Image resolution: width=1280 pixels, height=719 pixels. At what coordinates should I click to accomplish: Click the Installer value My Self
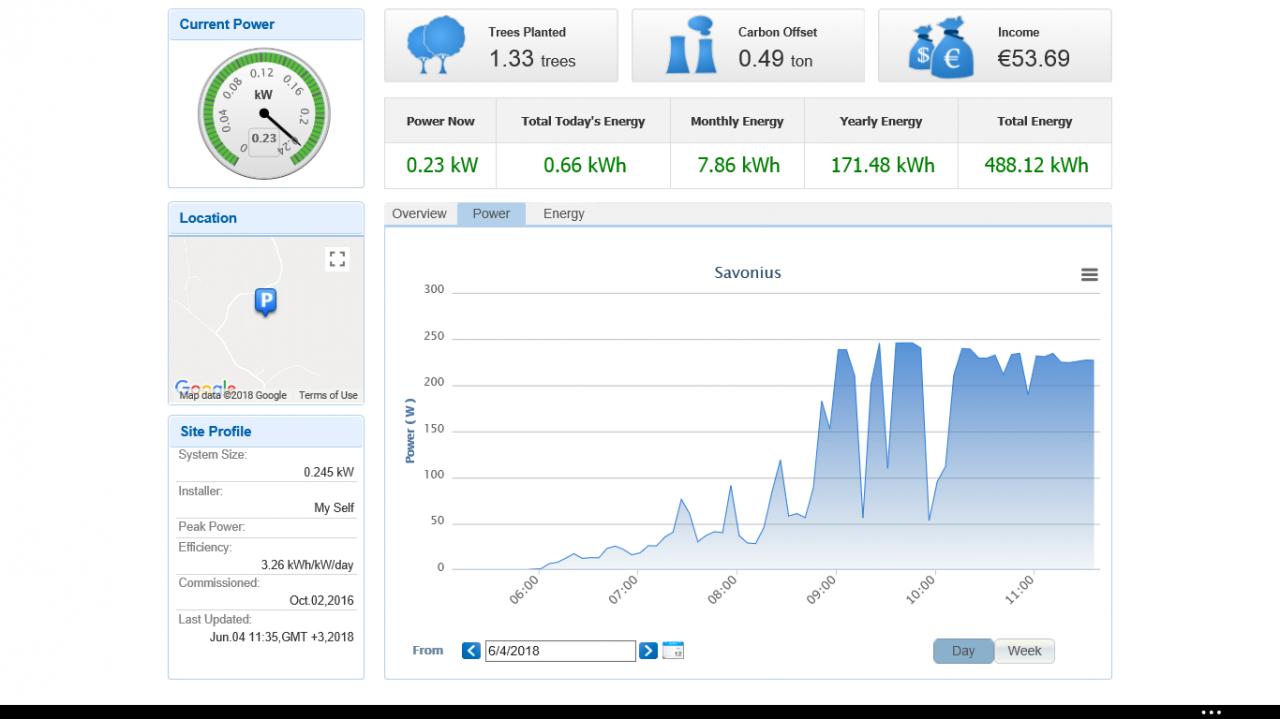pyautogui.click(x=334, y=508)
